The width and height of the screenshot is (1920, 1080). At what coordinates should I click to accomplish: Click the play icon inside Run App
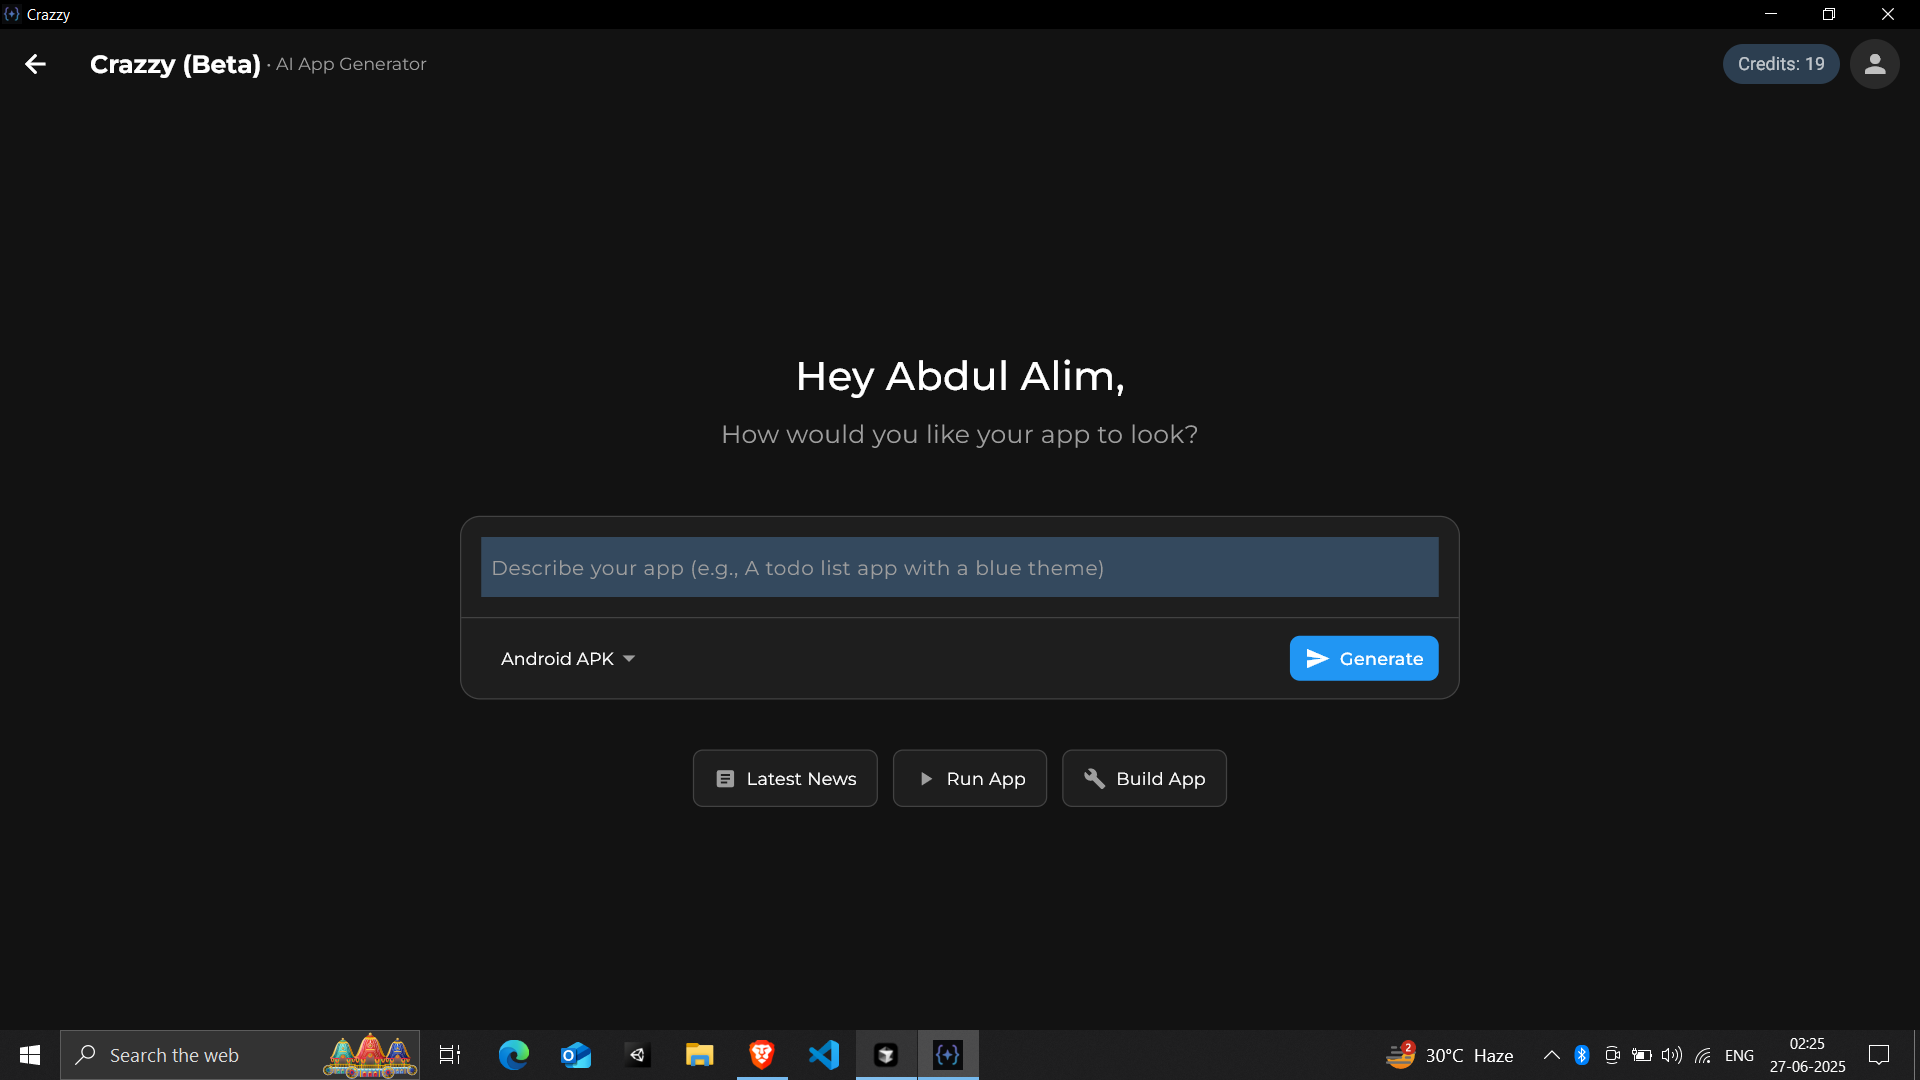(x=924, y=778)
